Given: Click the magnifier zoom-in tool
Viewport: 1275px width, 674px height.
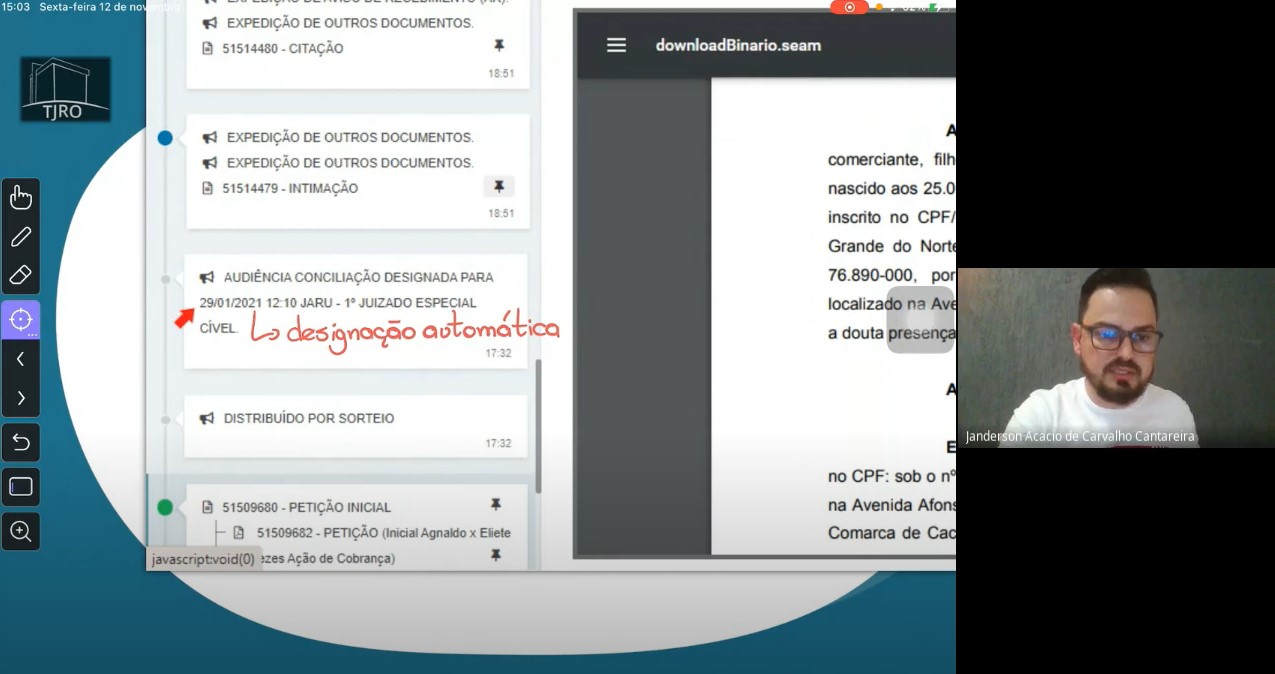Looking at the screenshot, I should (21, 531).
